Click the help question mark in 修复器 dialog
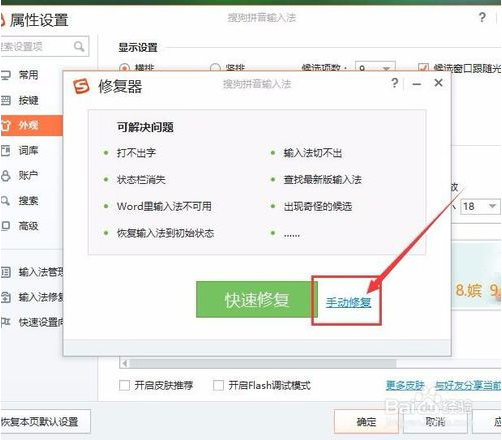Viewport: 502px width, 440px height. [395, 83]
